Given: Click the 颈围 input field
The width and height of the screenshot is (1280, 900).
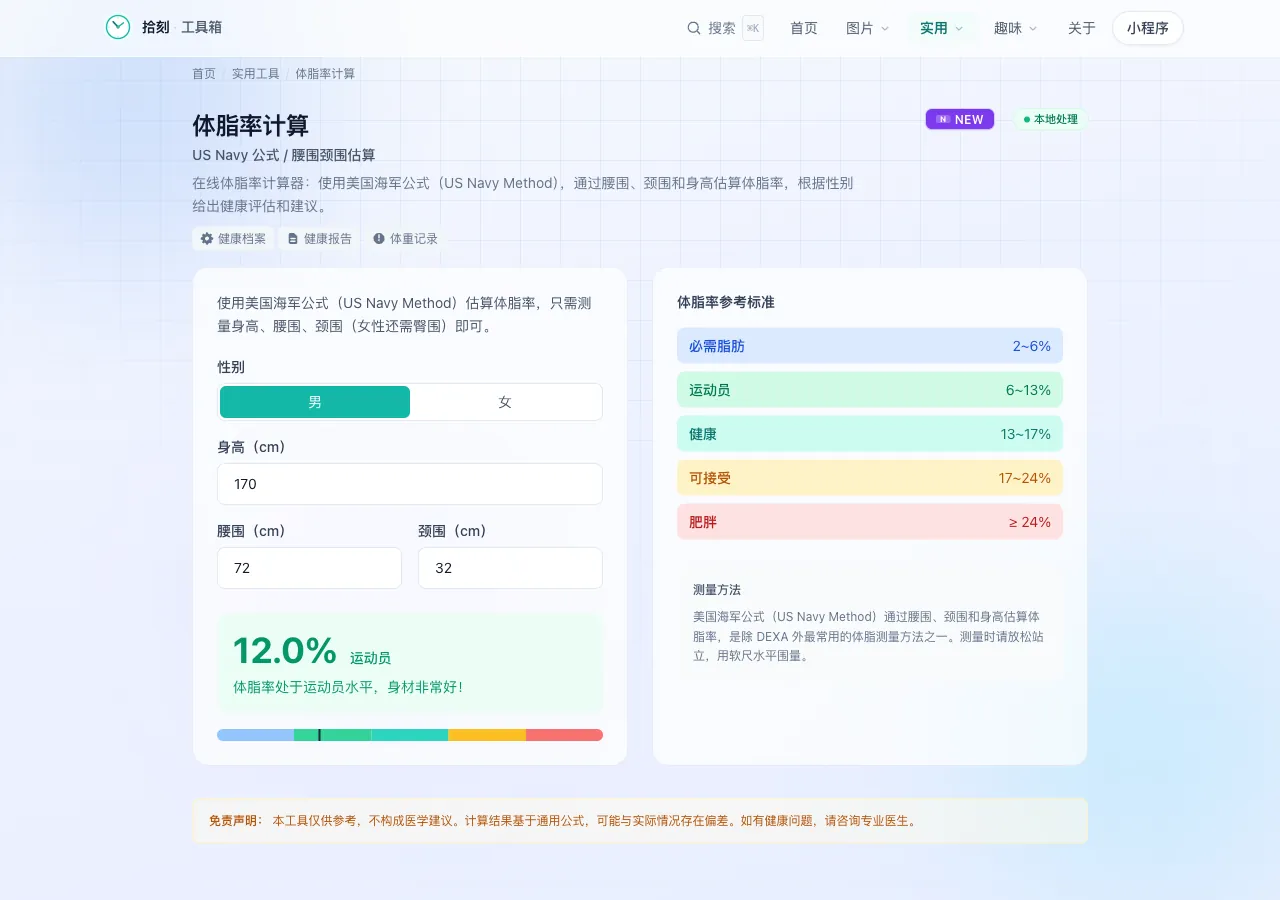Looking at the screenshot, I should click(510, 568).
